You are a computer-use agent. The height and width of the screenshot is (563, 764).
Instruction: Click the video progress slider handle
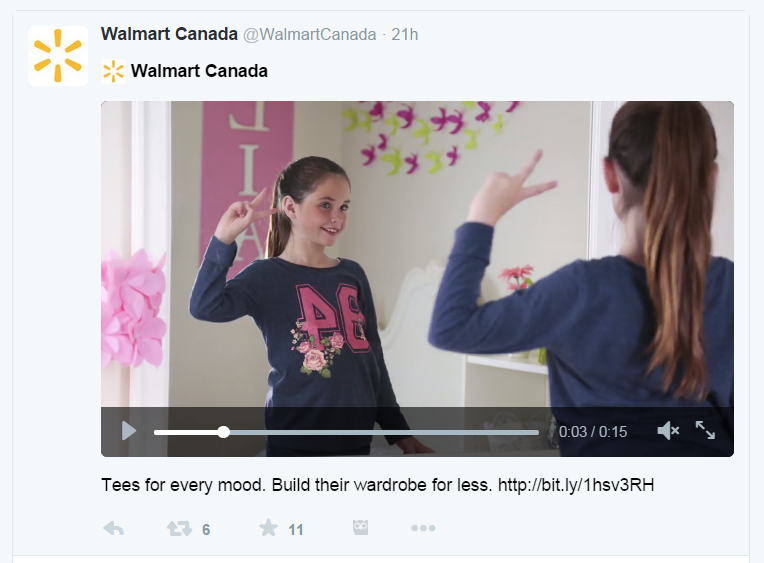pyautogui.click(x=223, y=432)
